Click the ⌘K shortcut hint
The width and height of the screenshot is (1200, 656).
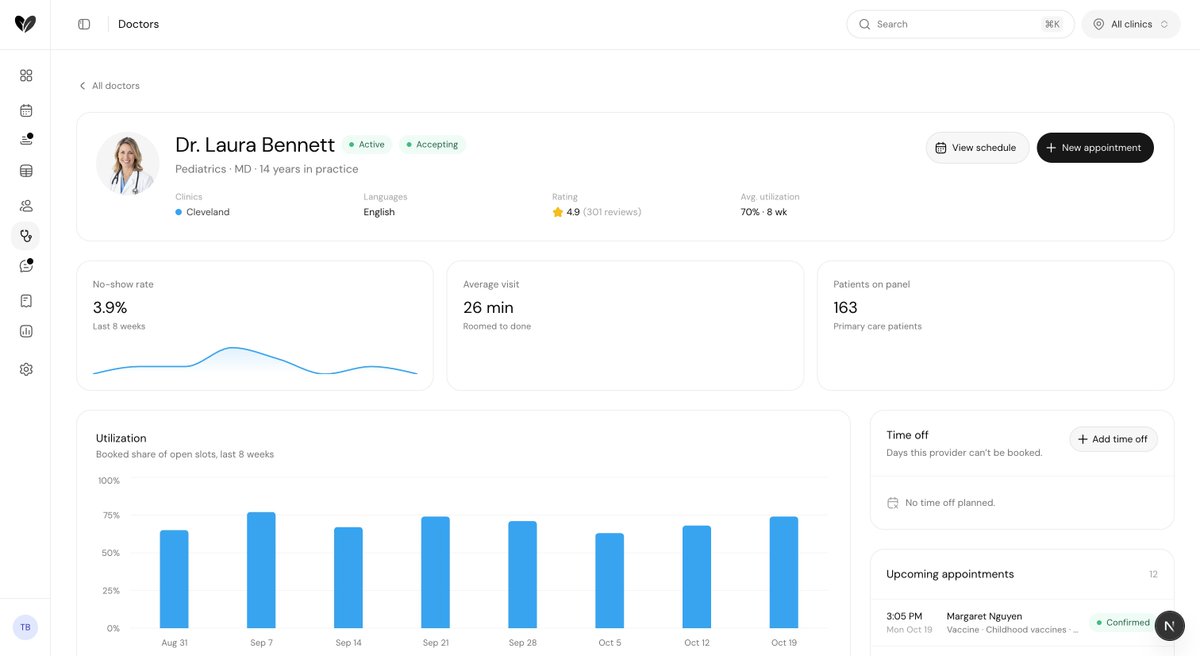[1052, 24]
